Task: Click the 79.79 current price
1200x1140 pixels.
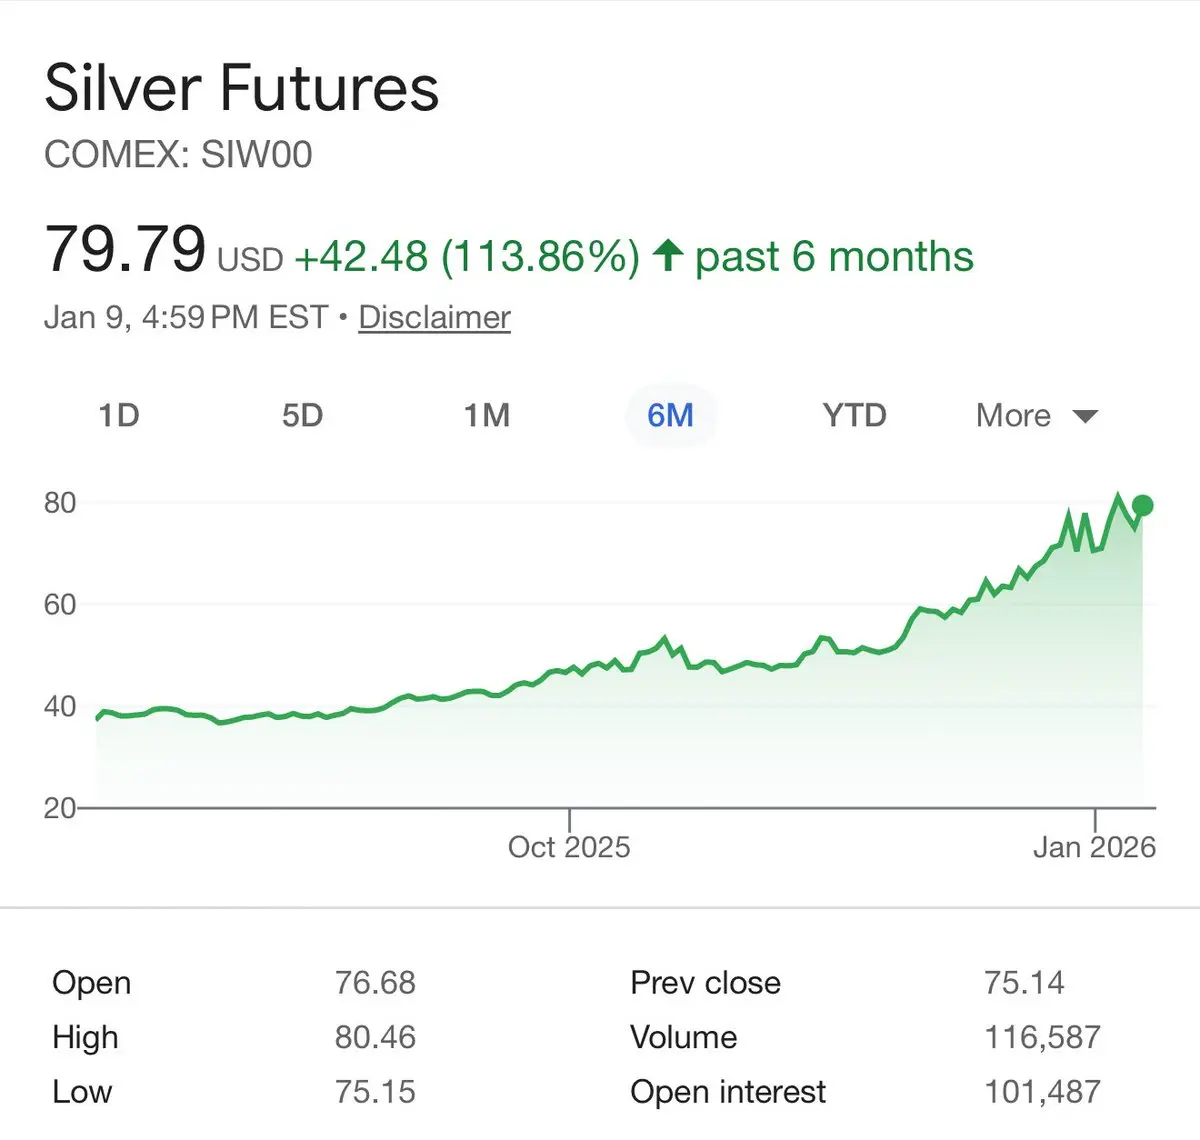Action: pyautogui.click(x=125, y=249)
